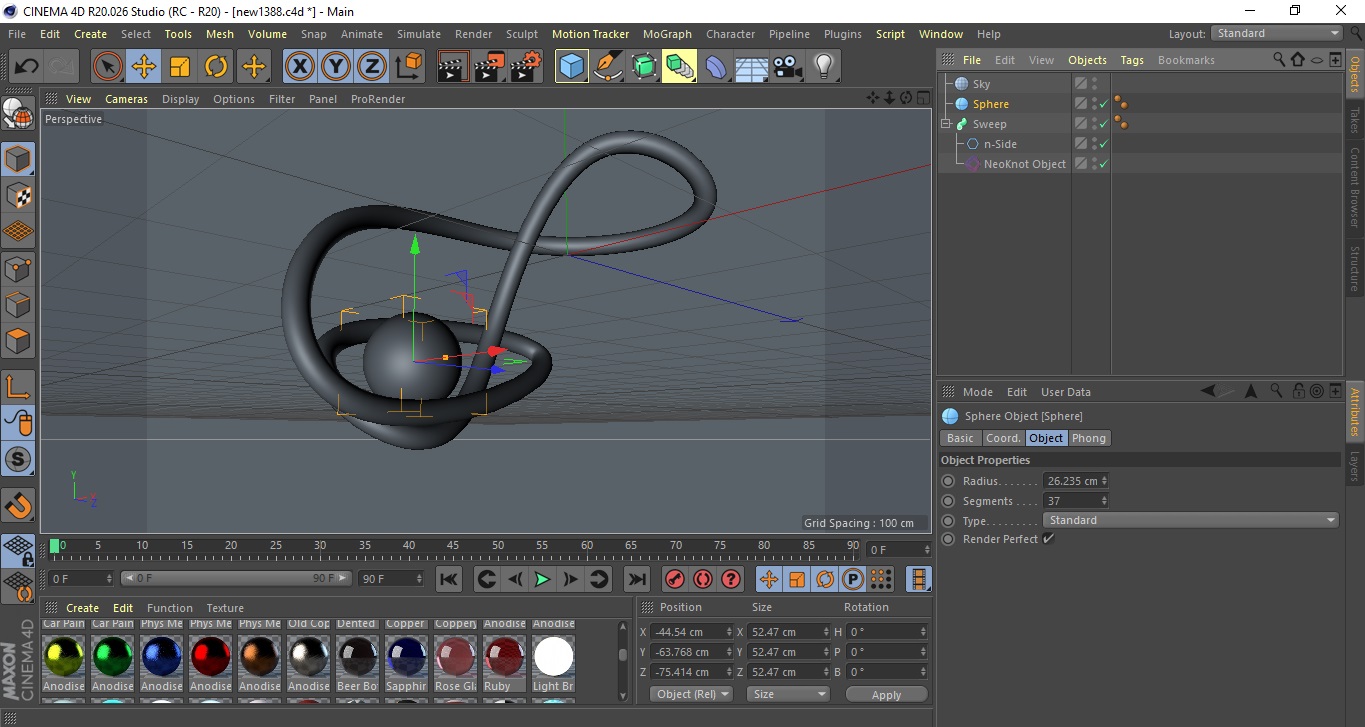
Task: Add a Camera object
Action: (x=787, y=67)
